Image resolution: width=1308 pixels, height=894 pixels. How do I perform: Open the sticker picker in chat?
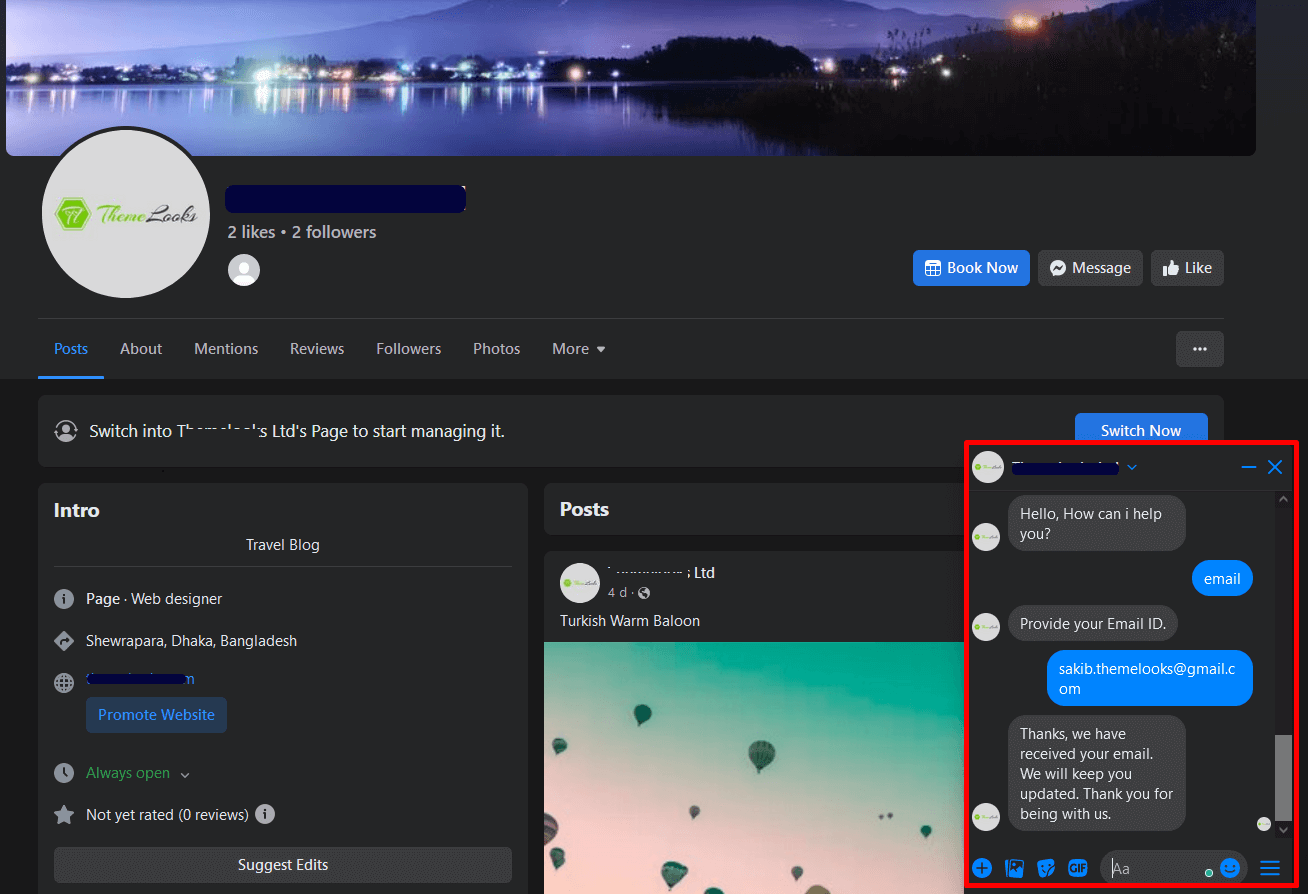pyautogui.click(x=1046, y=868)
